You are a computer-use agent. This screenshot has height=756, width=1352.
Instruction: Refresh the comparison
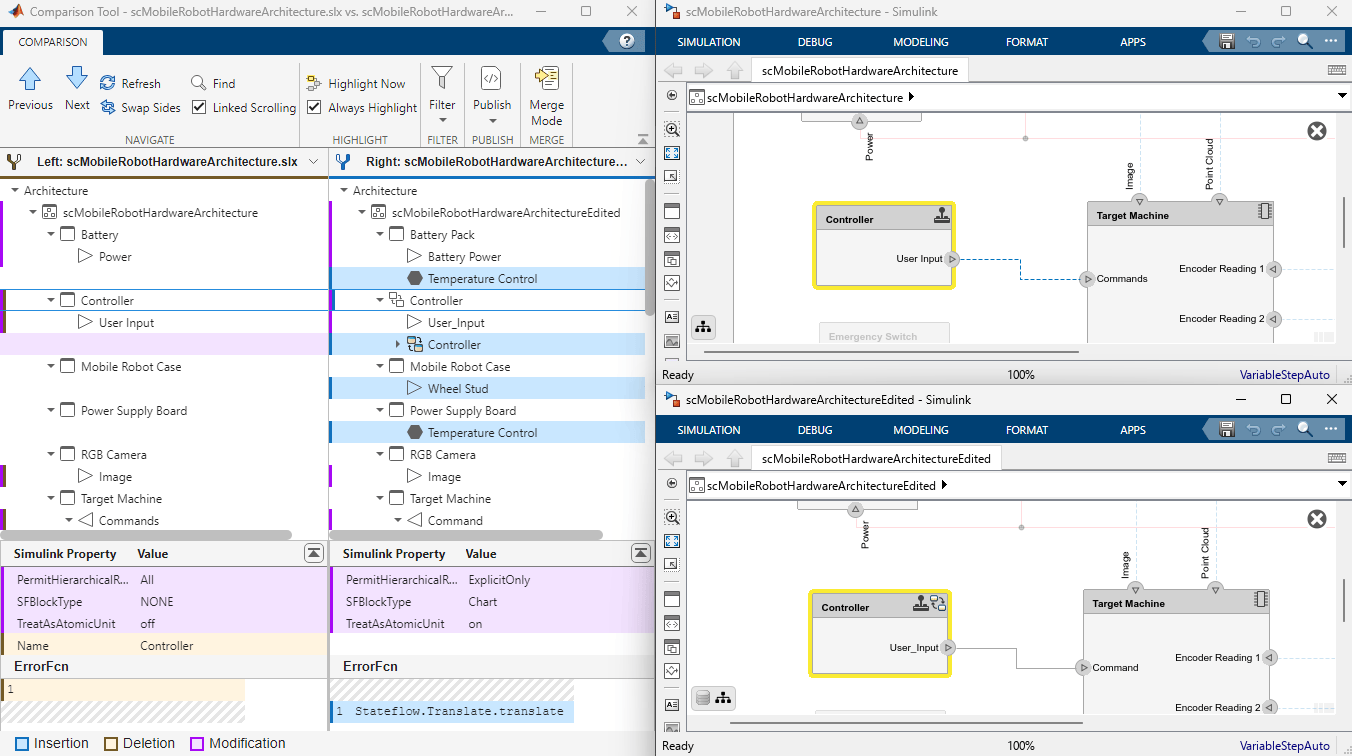[130, 83]
